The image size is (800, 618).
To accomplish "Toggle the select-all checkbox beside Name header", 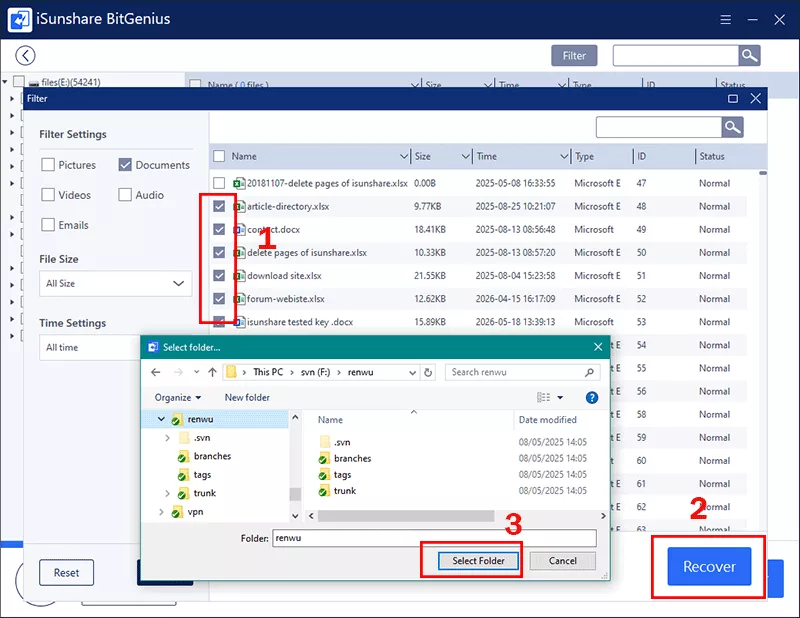I will click(x=219, y=156).
